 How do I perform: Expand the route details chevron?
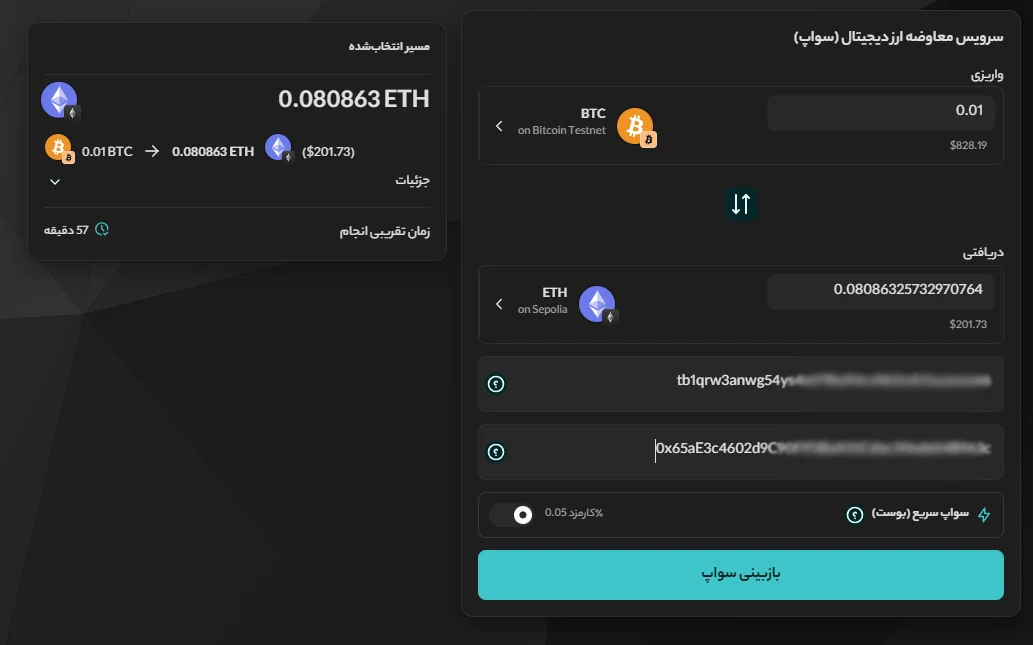55,181
